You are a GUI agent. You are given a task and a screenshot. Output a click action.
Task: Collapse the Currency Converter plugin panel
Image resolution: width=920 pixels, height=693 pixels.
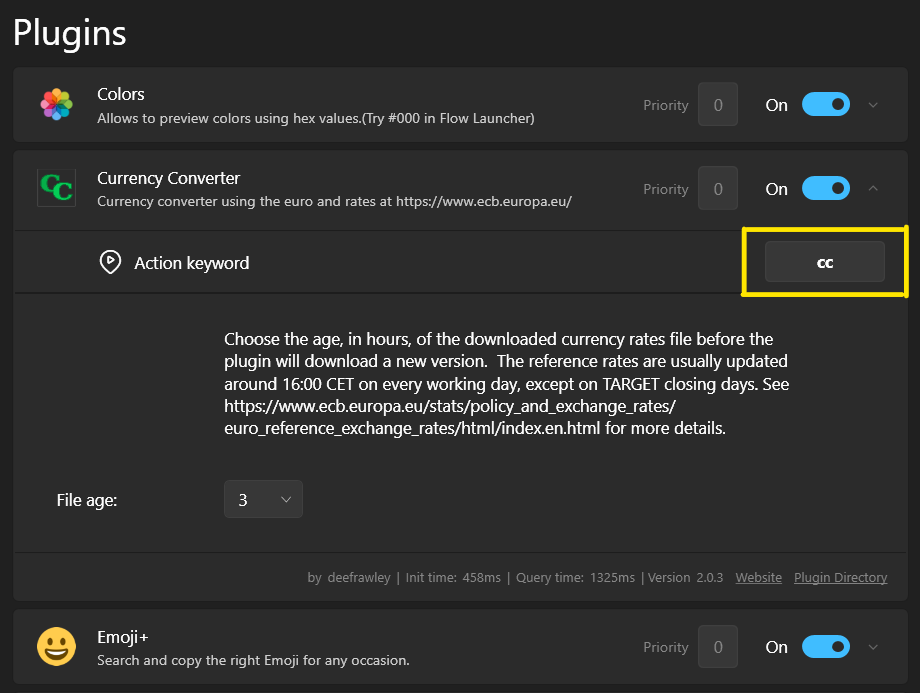click(x=873, y=188)
